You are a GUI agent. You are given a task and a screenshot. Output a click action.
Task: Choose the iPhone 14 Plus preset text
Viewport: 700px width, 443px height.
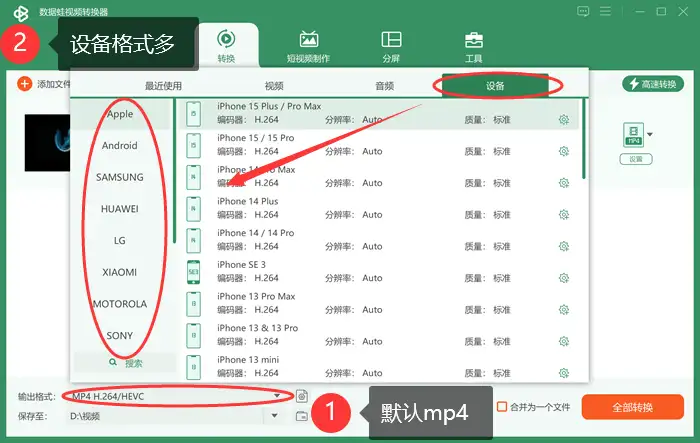pyautogui.click(x=248, y=201)
